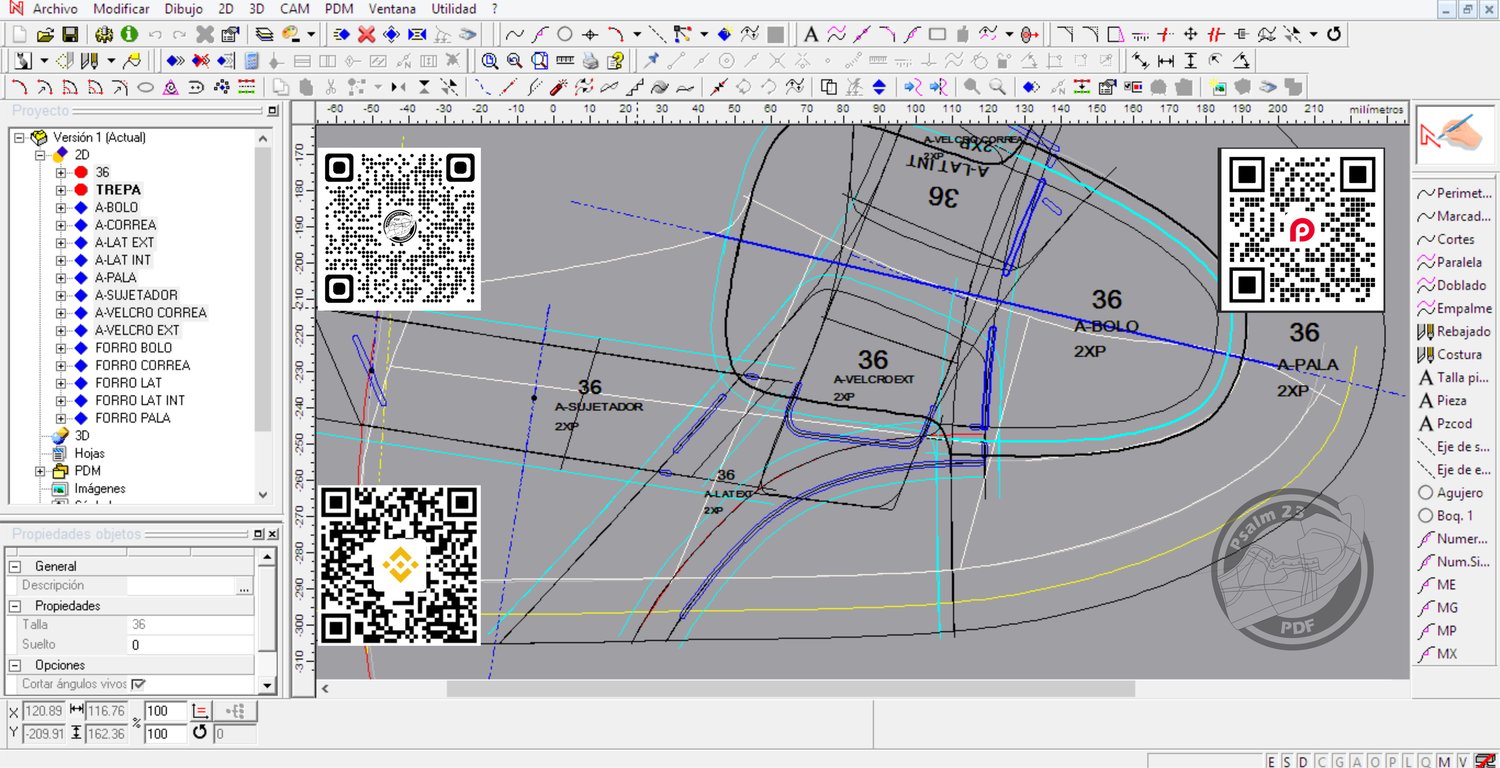Expand the TREPA tree node
This screenshot has height=768, width=1500.
[62, 190]
